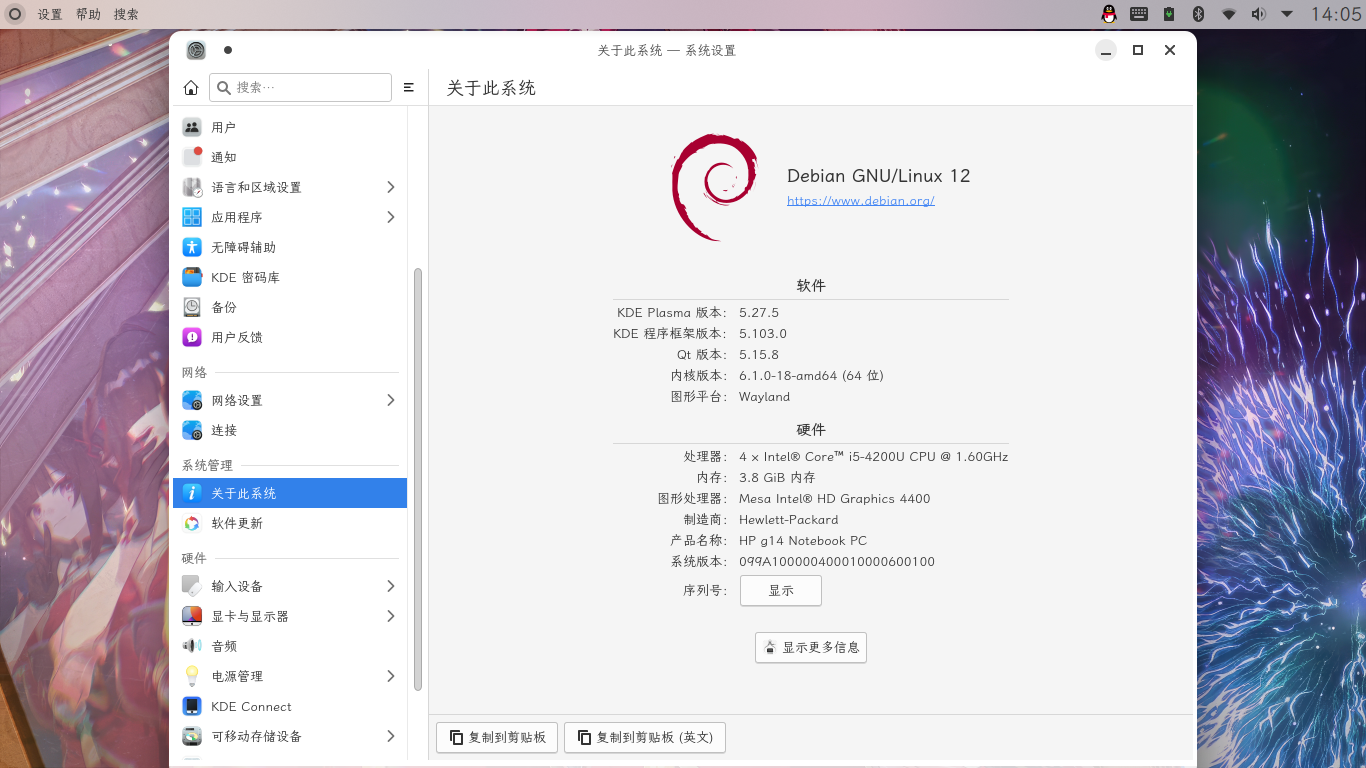Click 复制到剪贴板 (英文) button
This screenshot has width=1366, height=768.
coord(645,738)
